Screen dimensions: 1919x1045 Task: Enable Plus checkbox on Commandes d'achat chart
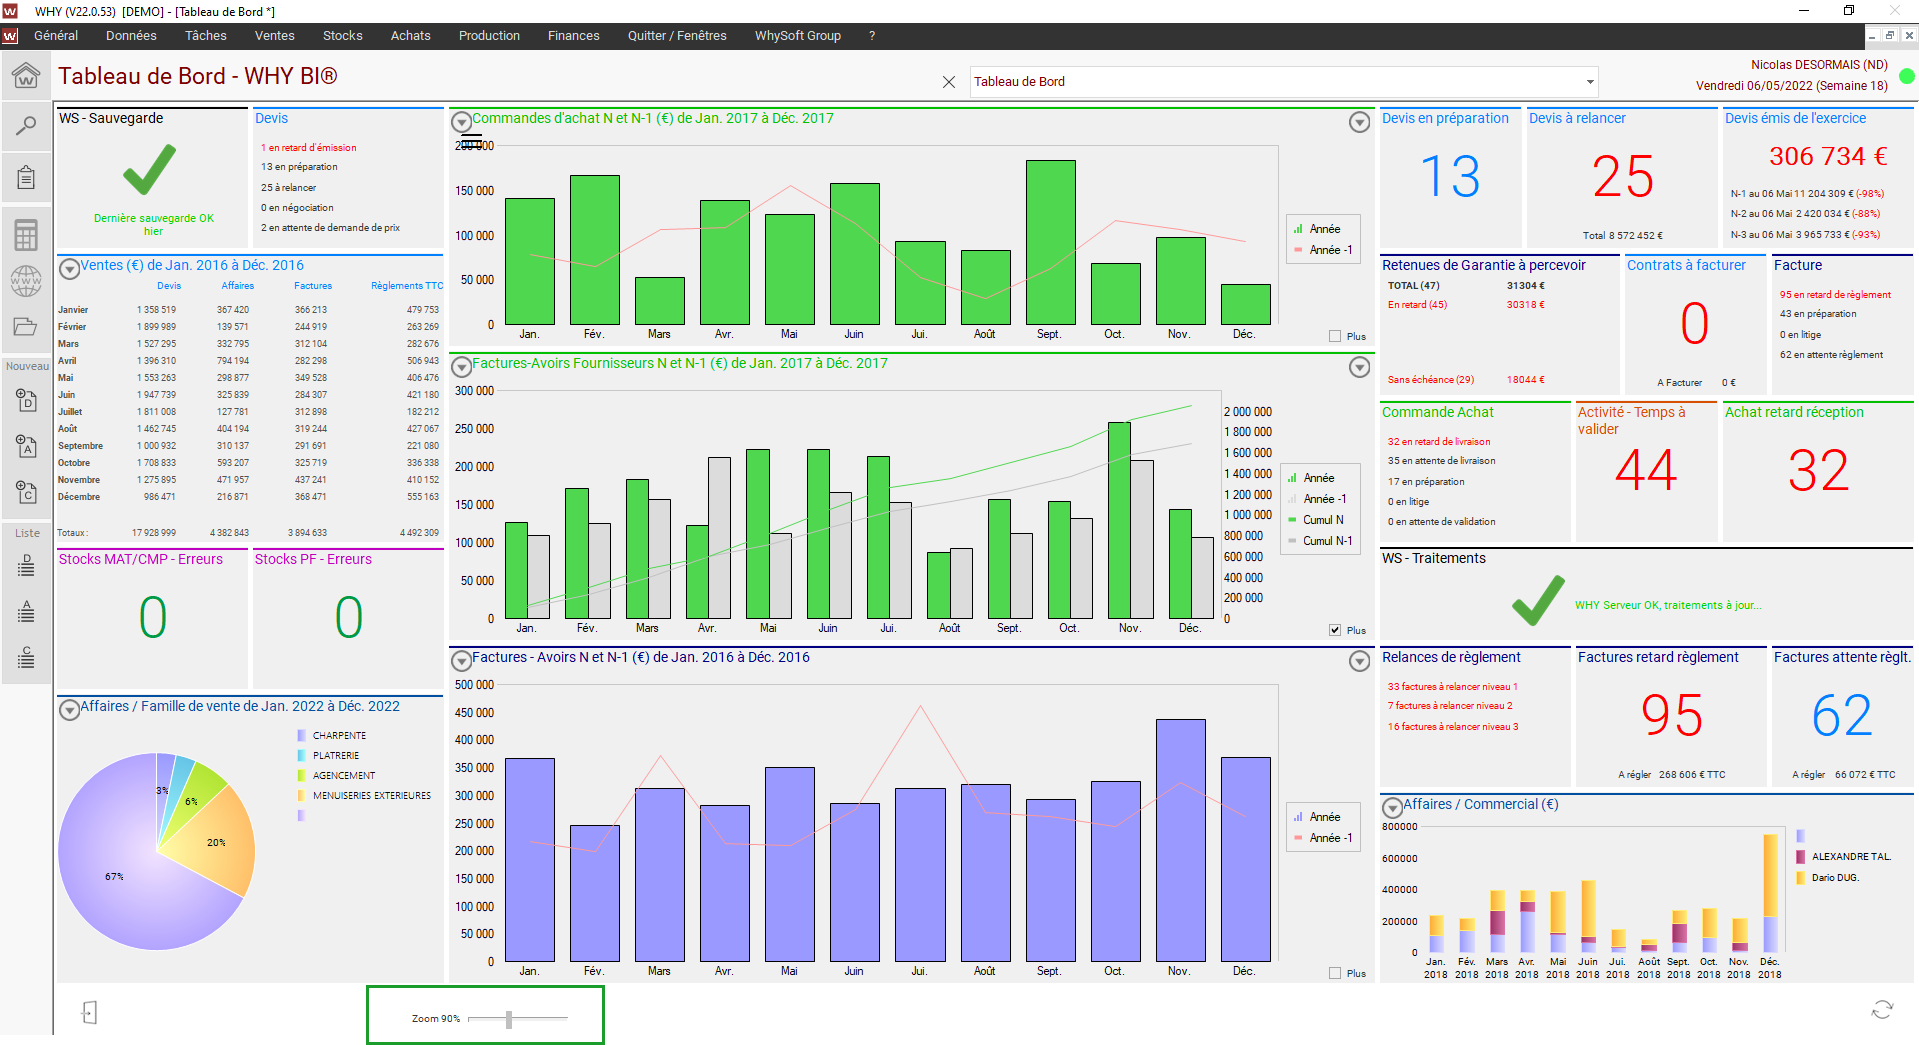pos(1335,336)
